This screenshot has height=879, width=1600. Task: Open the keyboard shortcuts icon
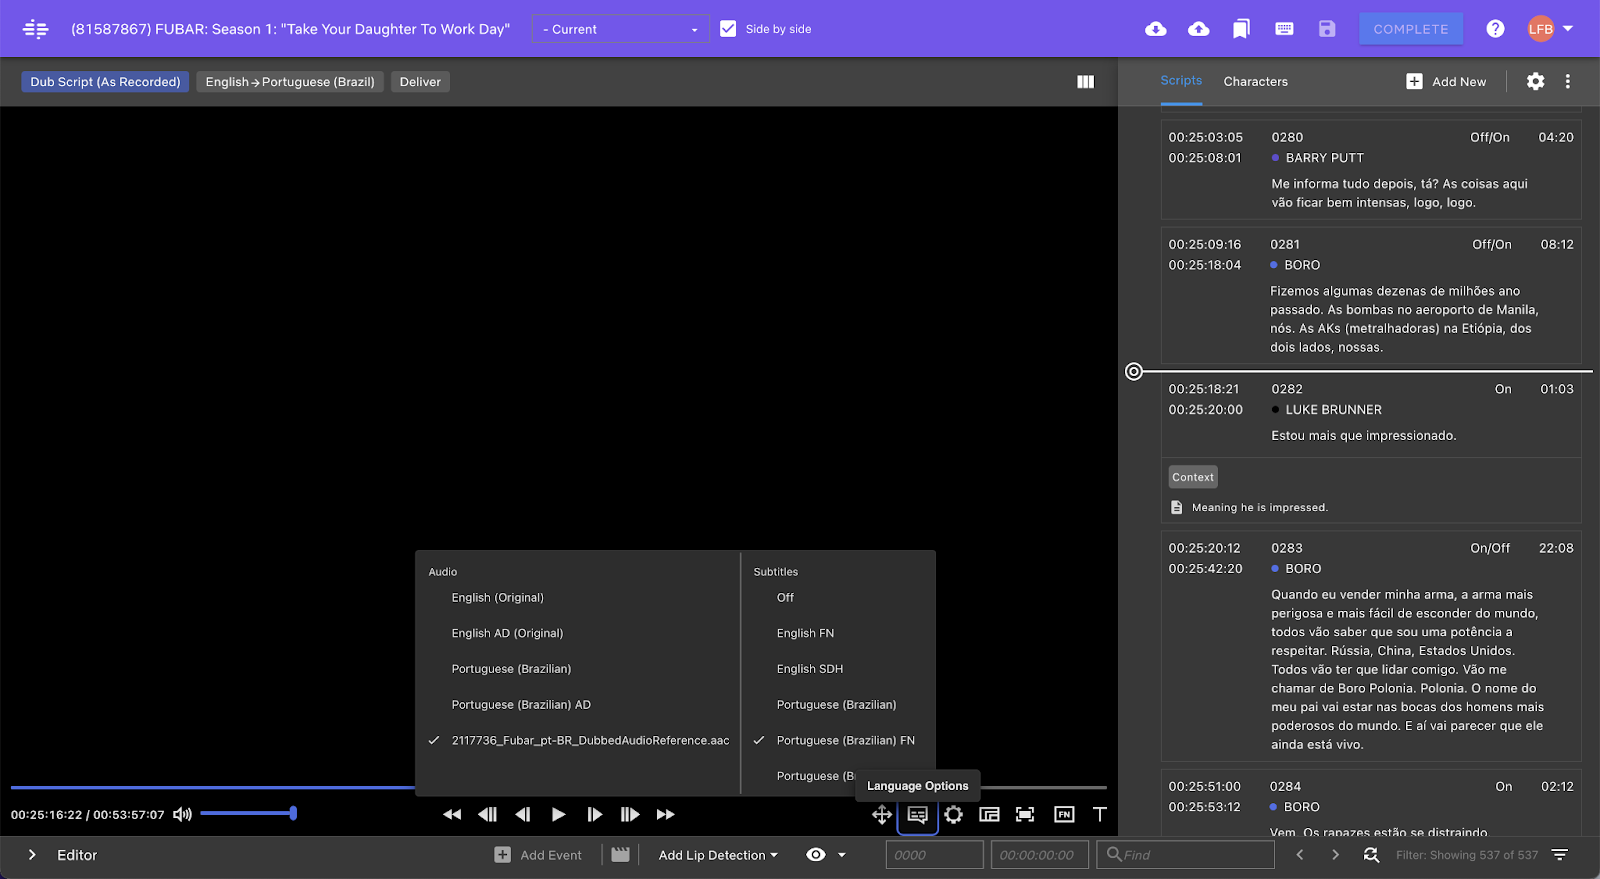tap(1284, 29)
